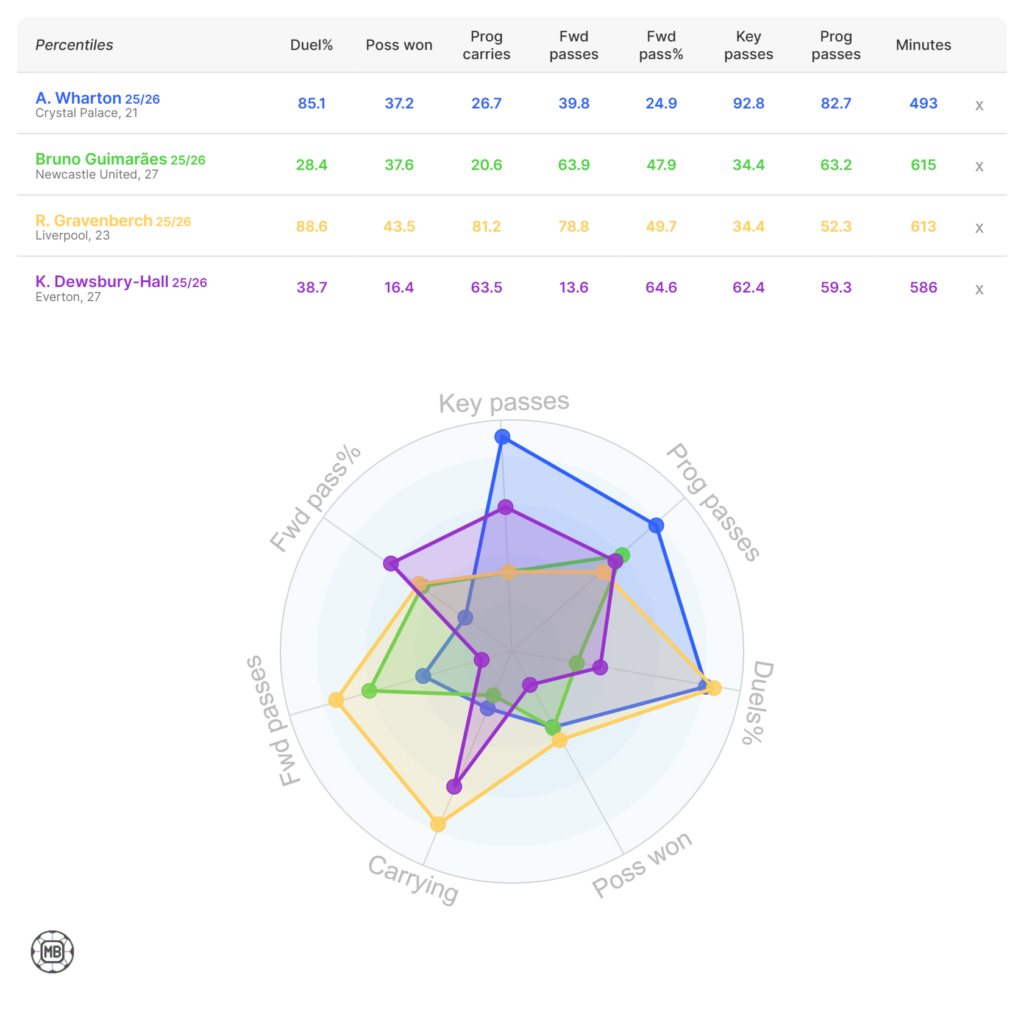The width and height of the screenshot is (1024, 1019).
Task: Click Wharton's blue Prog passes radar point
Action: click(x=655, y=525)
